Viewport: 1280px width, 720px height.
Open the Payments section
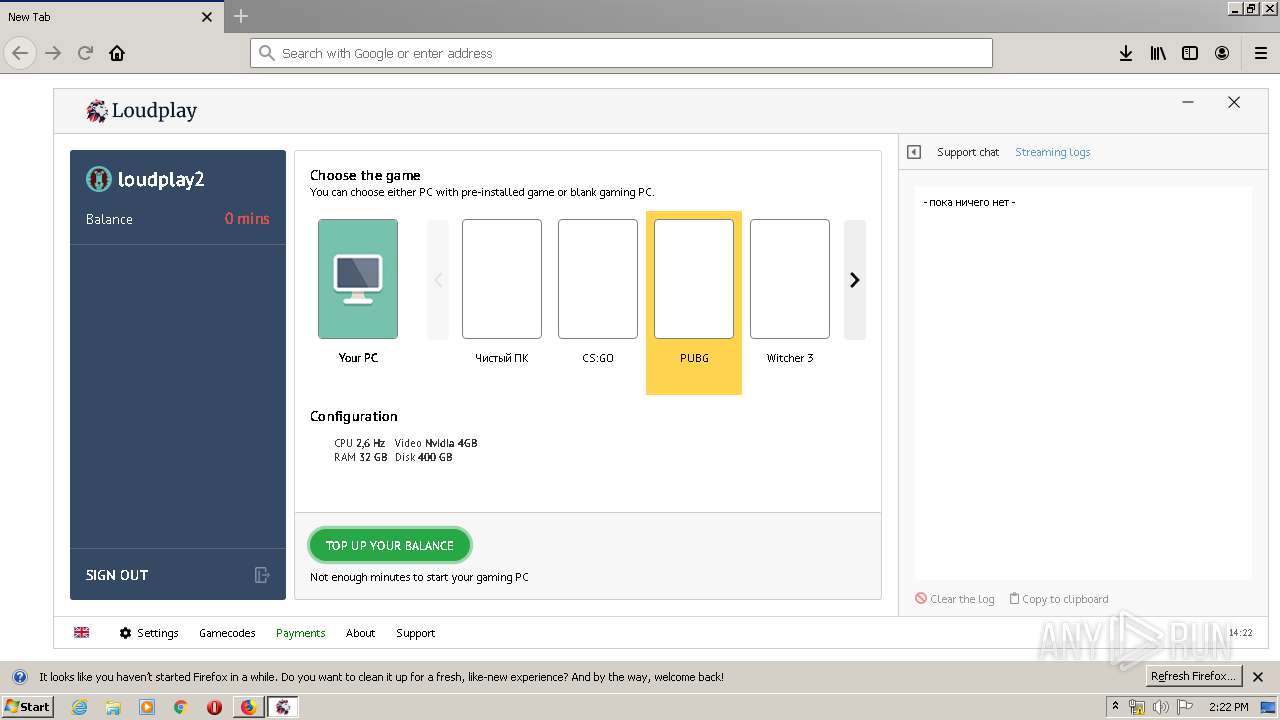pyautogui.click(x=301, y=633)
